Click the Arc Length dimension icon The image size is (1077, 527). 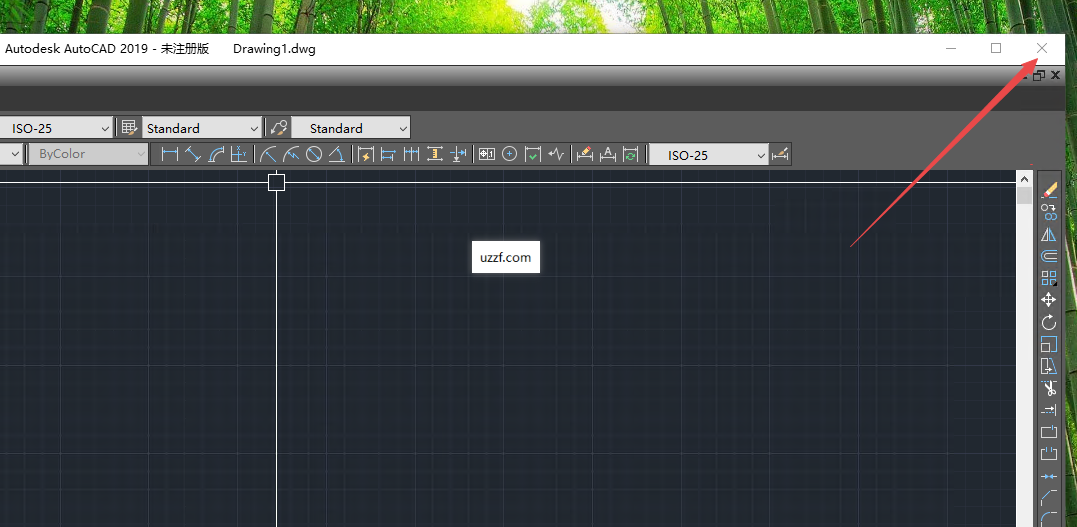216,154
